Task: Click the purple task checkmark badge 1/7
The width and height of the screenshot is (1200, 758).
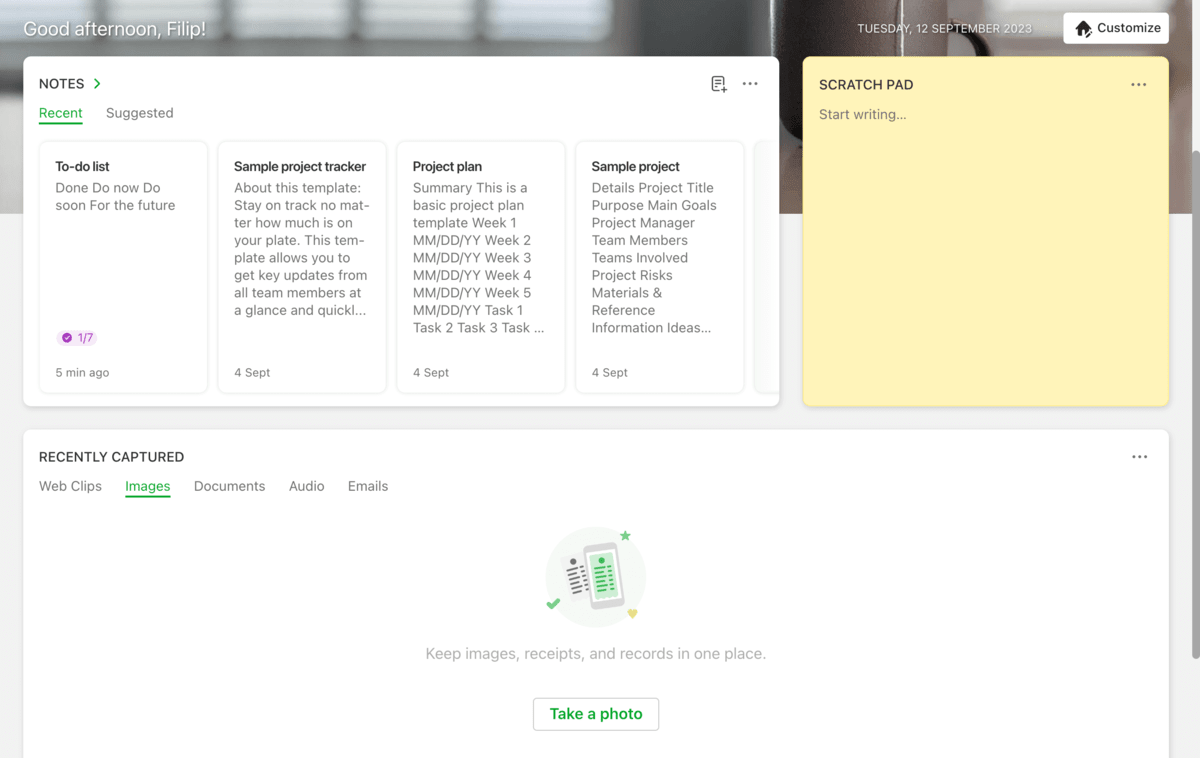Action: [77, 338]
